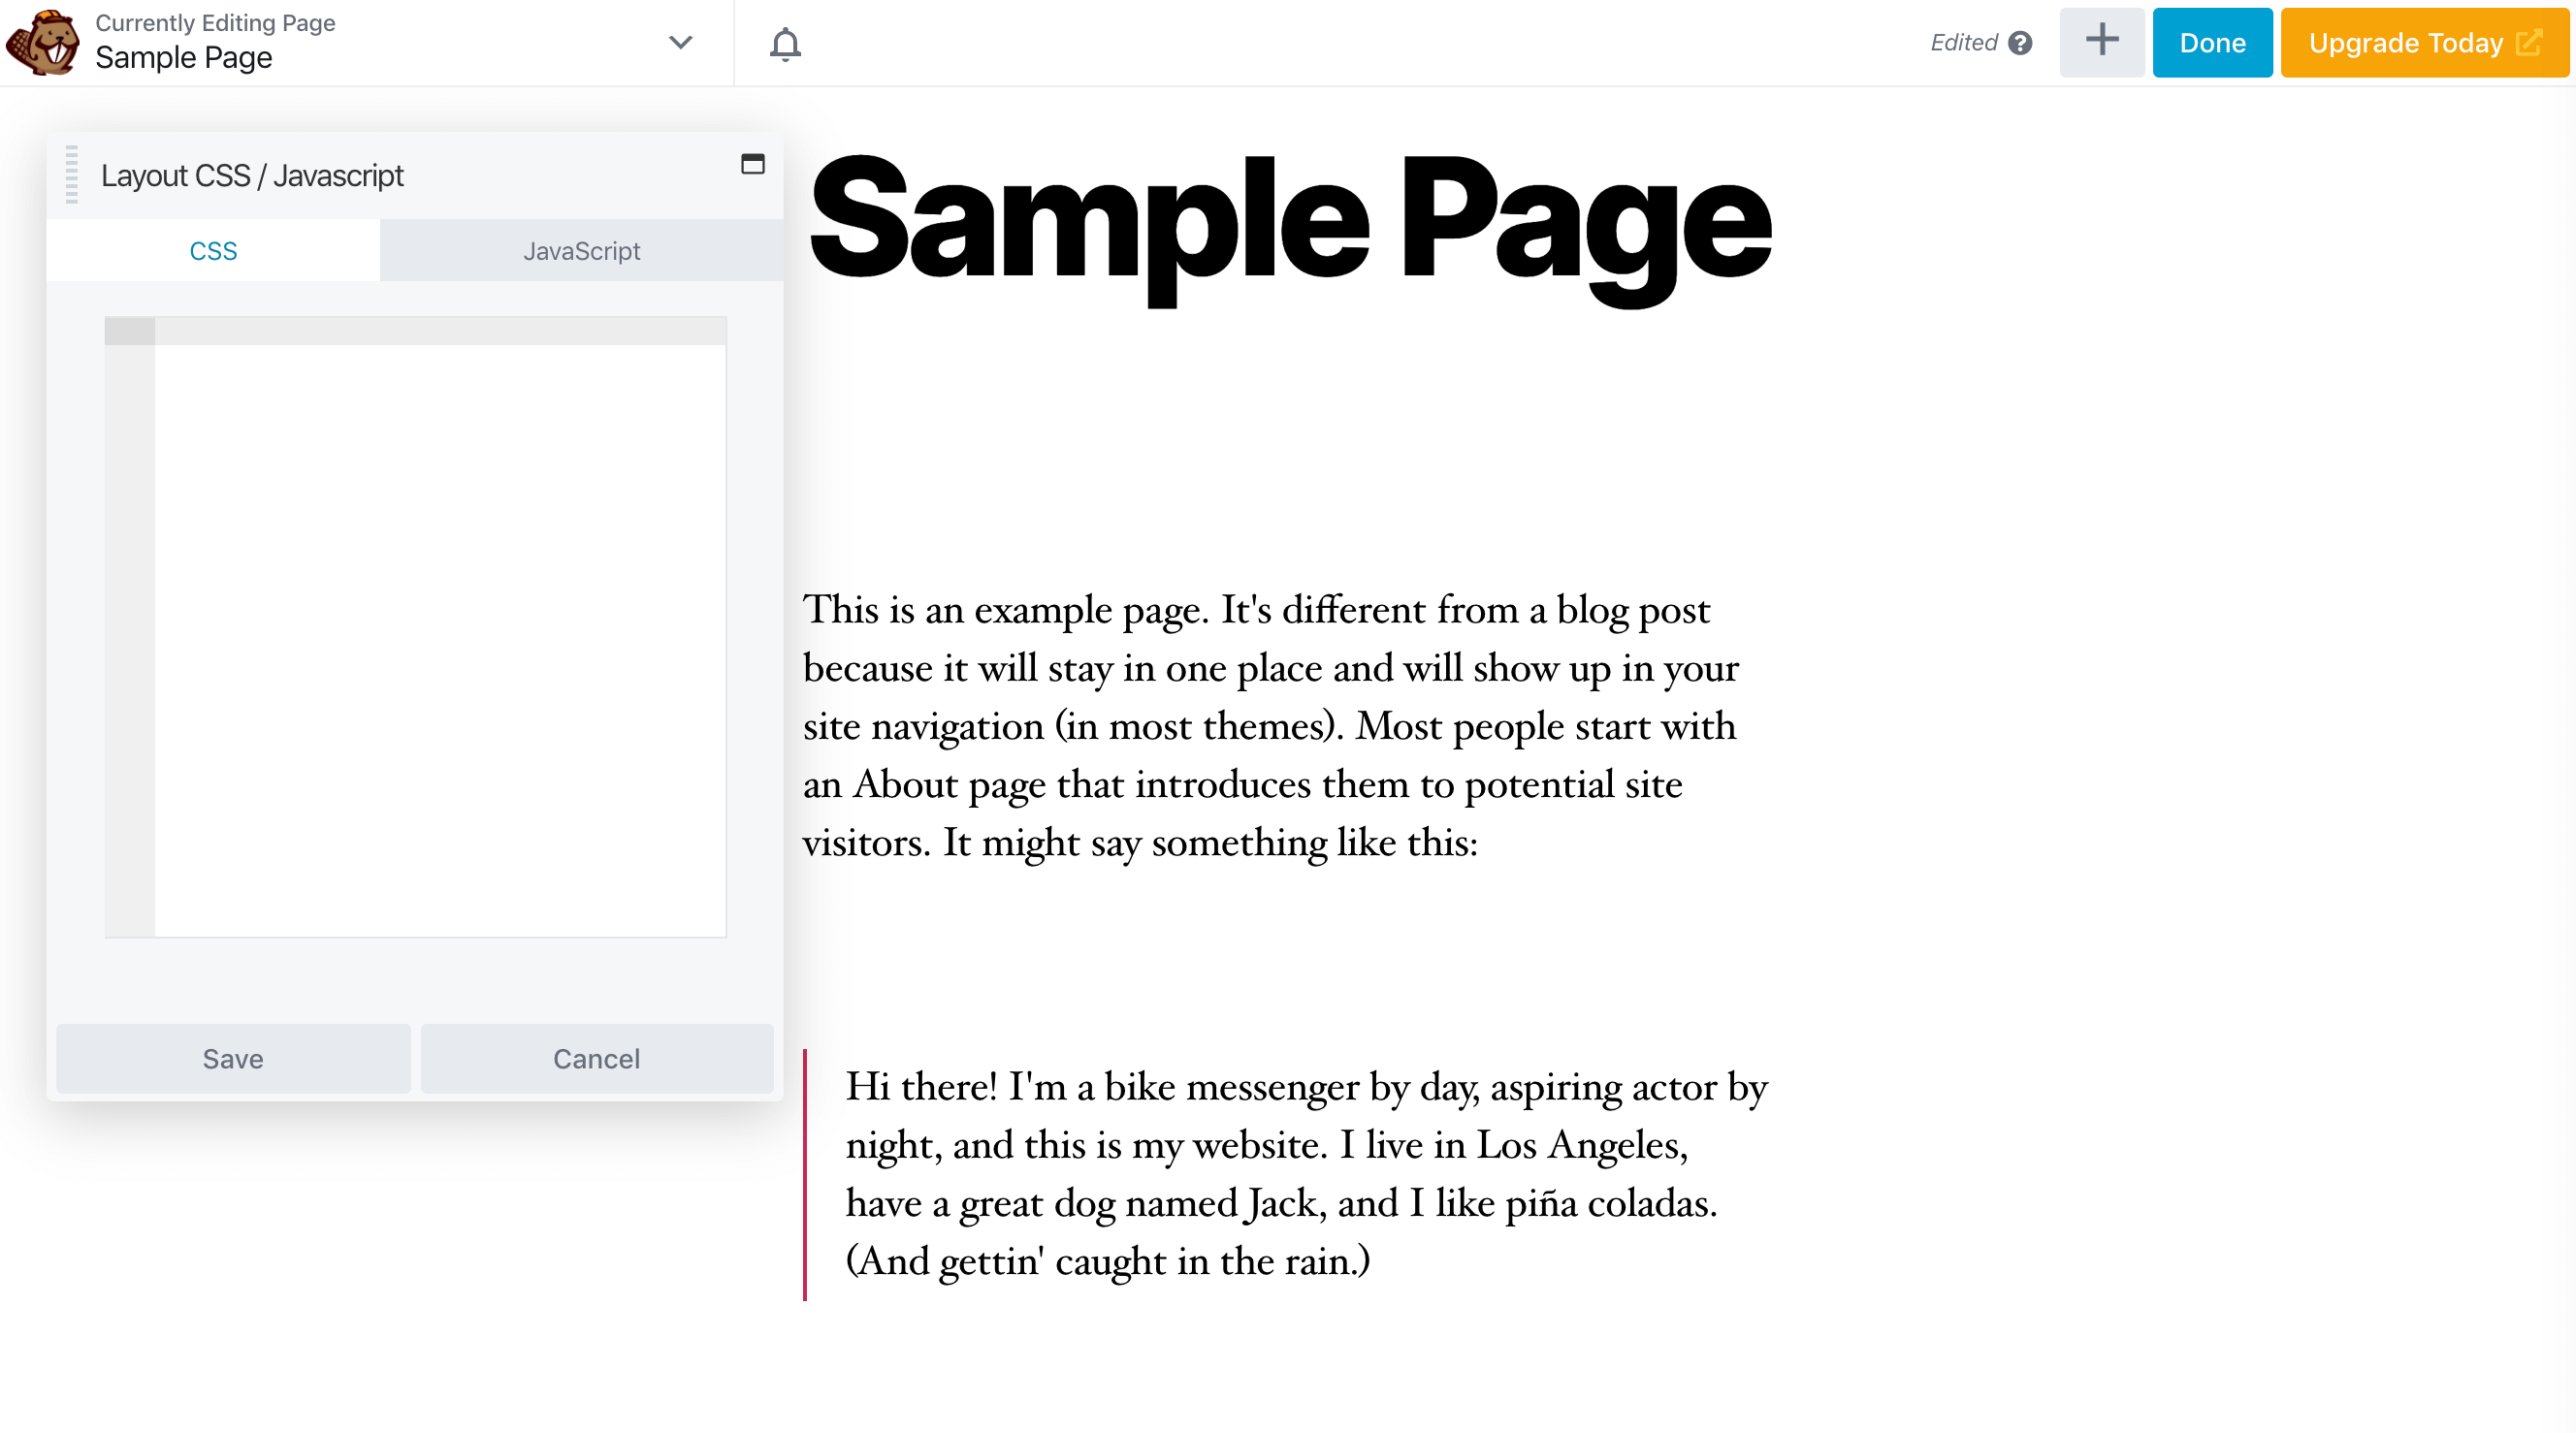Grab the drag handle dots on the panel
The height and width of the screenshot is (1433, 2576).
coord(71,174)
